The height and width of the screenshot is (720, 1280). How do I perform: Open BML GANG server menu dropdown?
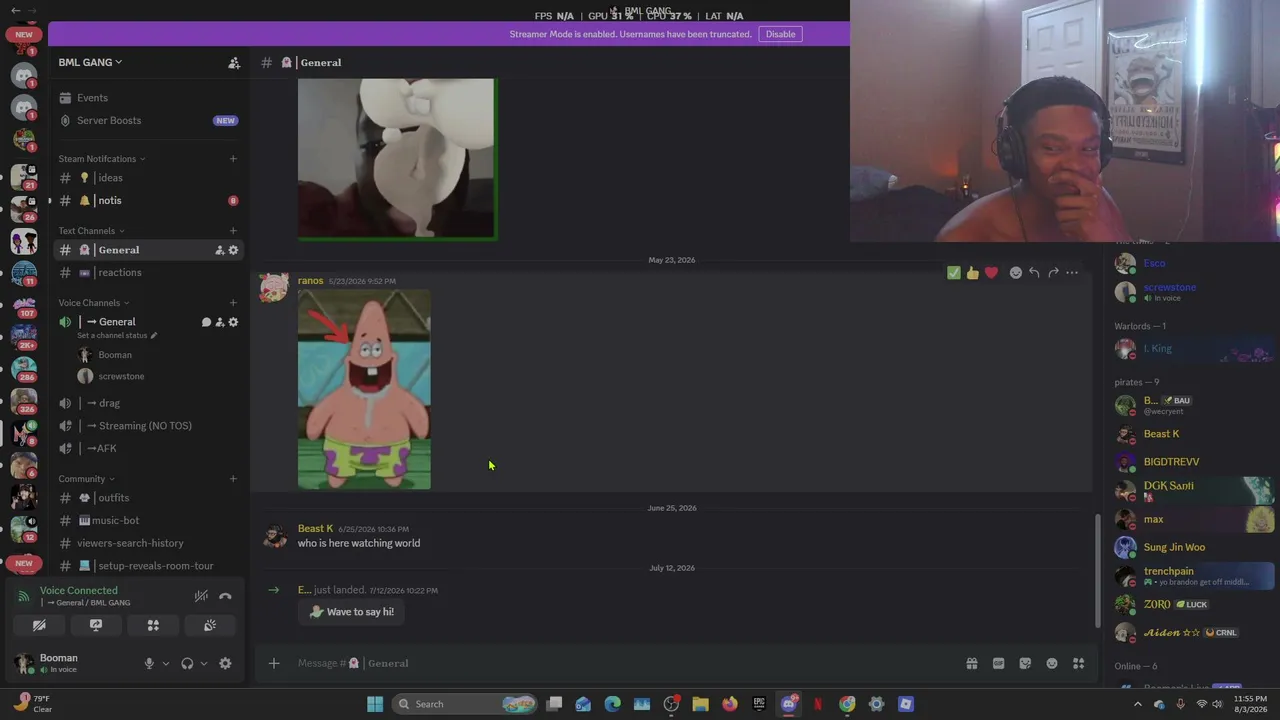pyautogui.click(x=90, y=62)
